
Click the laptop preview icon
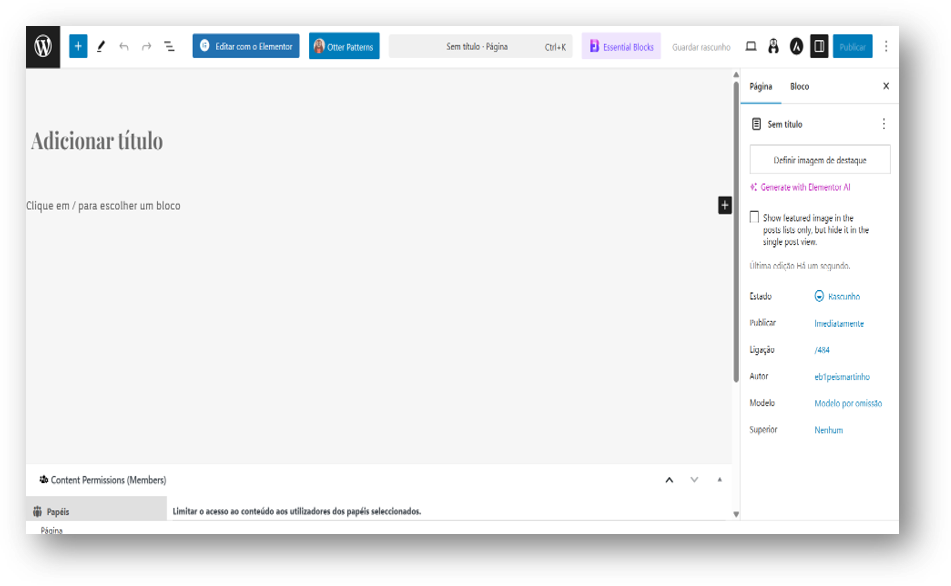(751, 47)
